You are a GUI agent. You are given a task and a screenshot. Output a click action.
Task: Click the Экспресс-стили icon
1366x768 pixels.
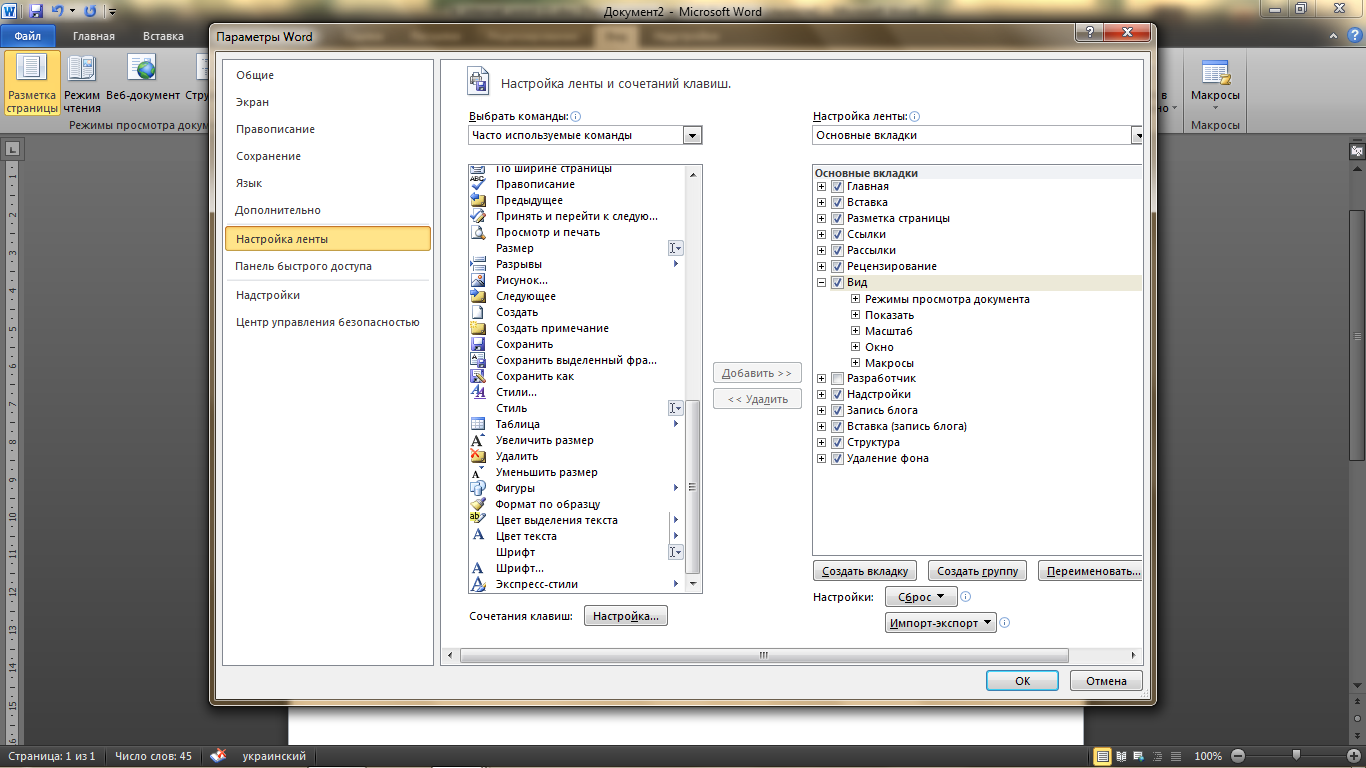pos(478,584)
